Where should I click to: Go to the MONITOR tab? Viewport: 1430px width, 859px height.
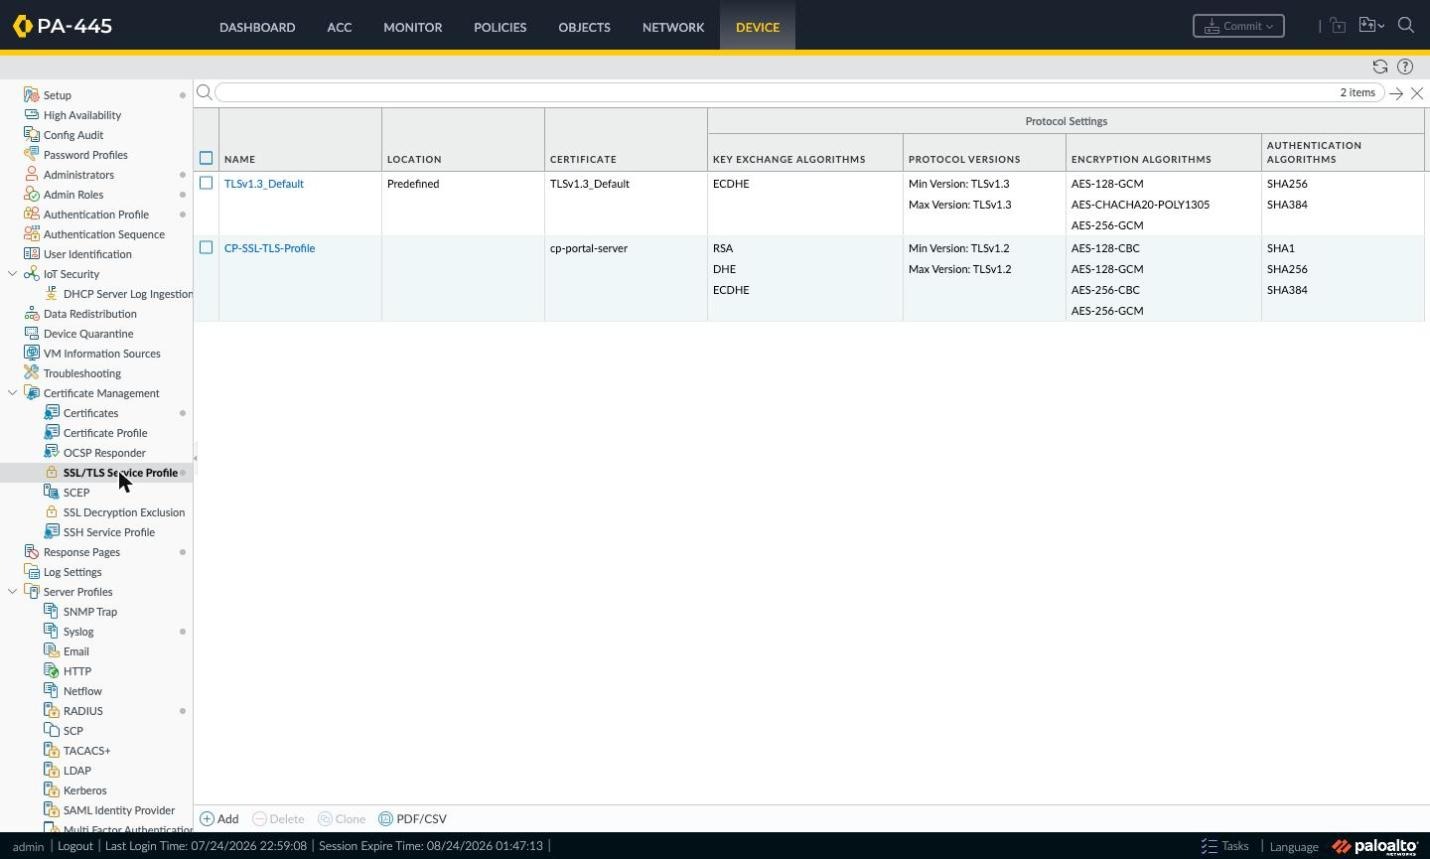click(413, 27)
